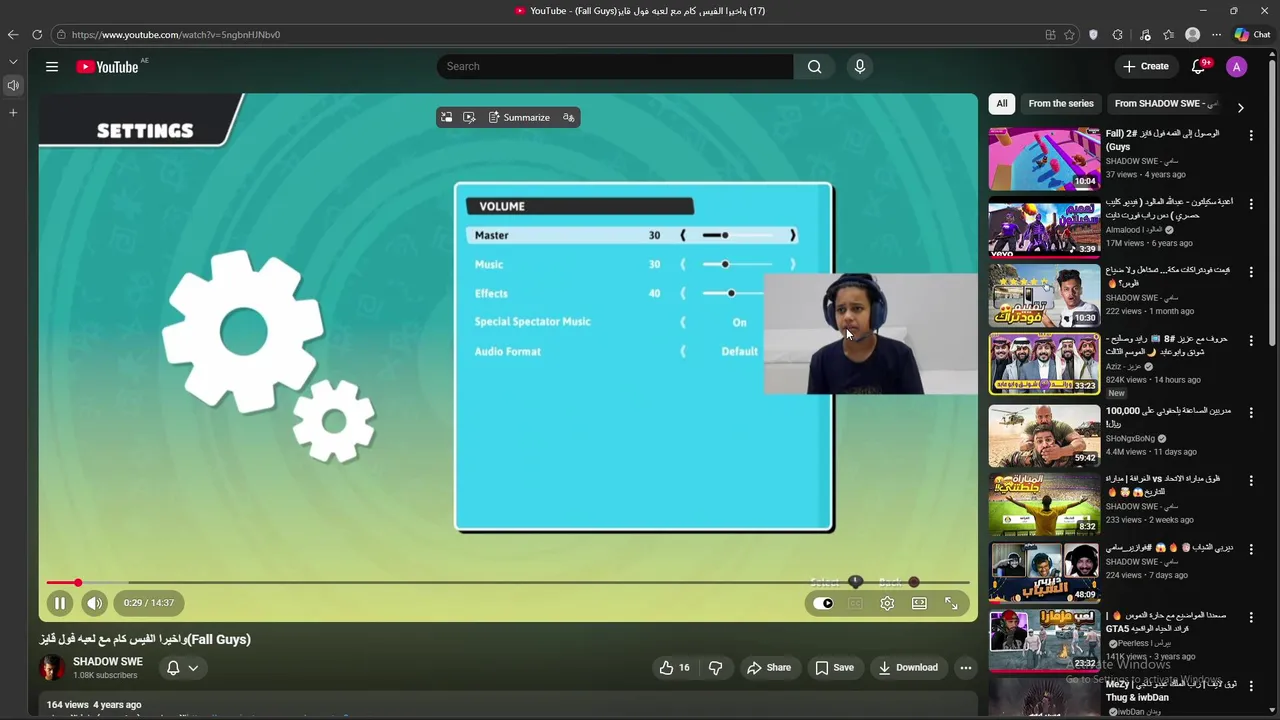The height and width of the screenshot is (720, 1280).
Task: Download the video
Action: pyautogui.click(x=908, y=667)
